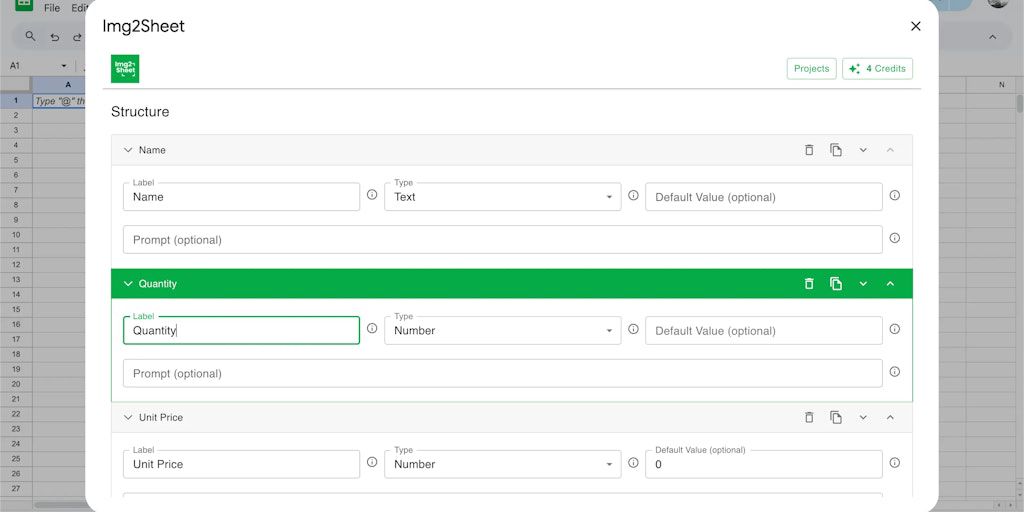The width and height of the screenshot is (1024, 512).
Task: Delete the Unit Price field
Action: tap(809, 418)
